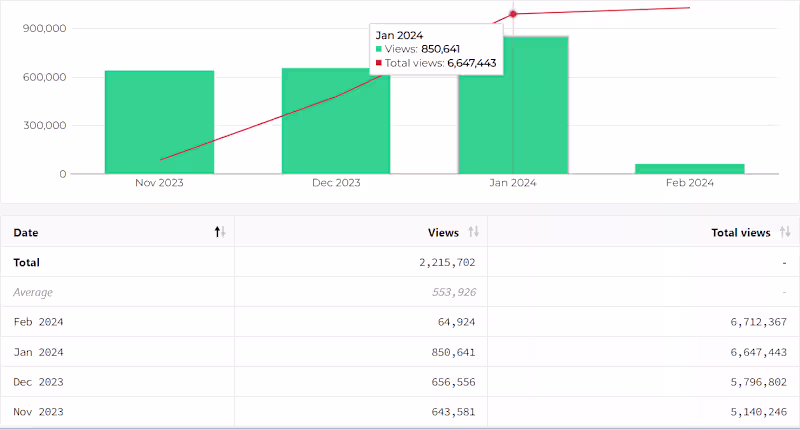Select the small Feb 2024 bar
This screenshot has height=430, width=800.
tap(690, 169)
